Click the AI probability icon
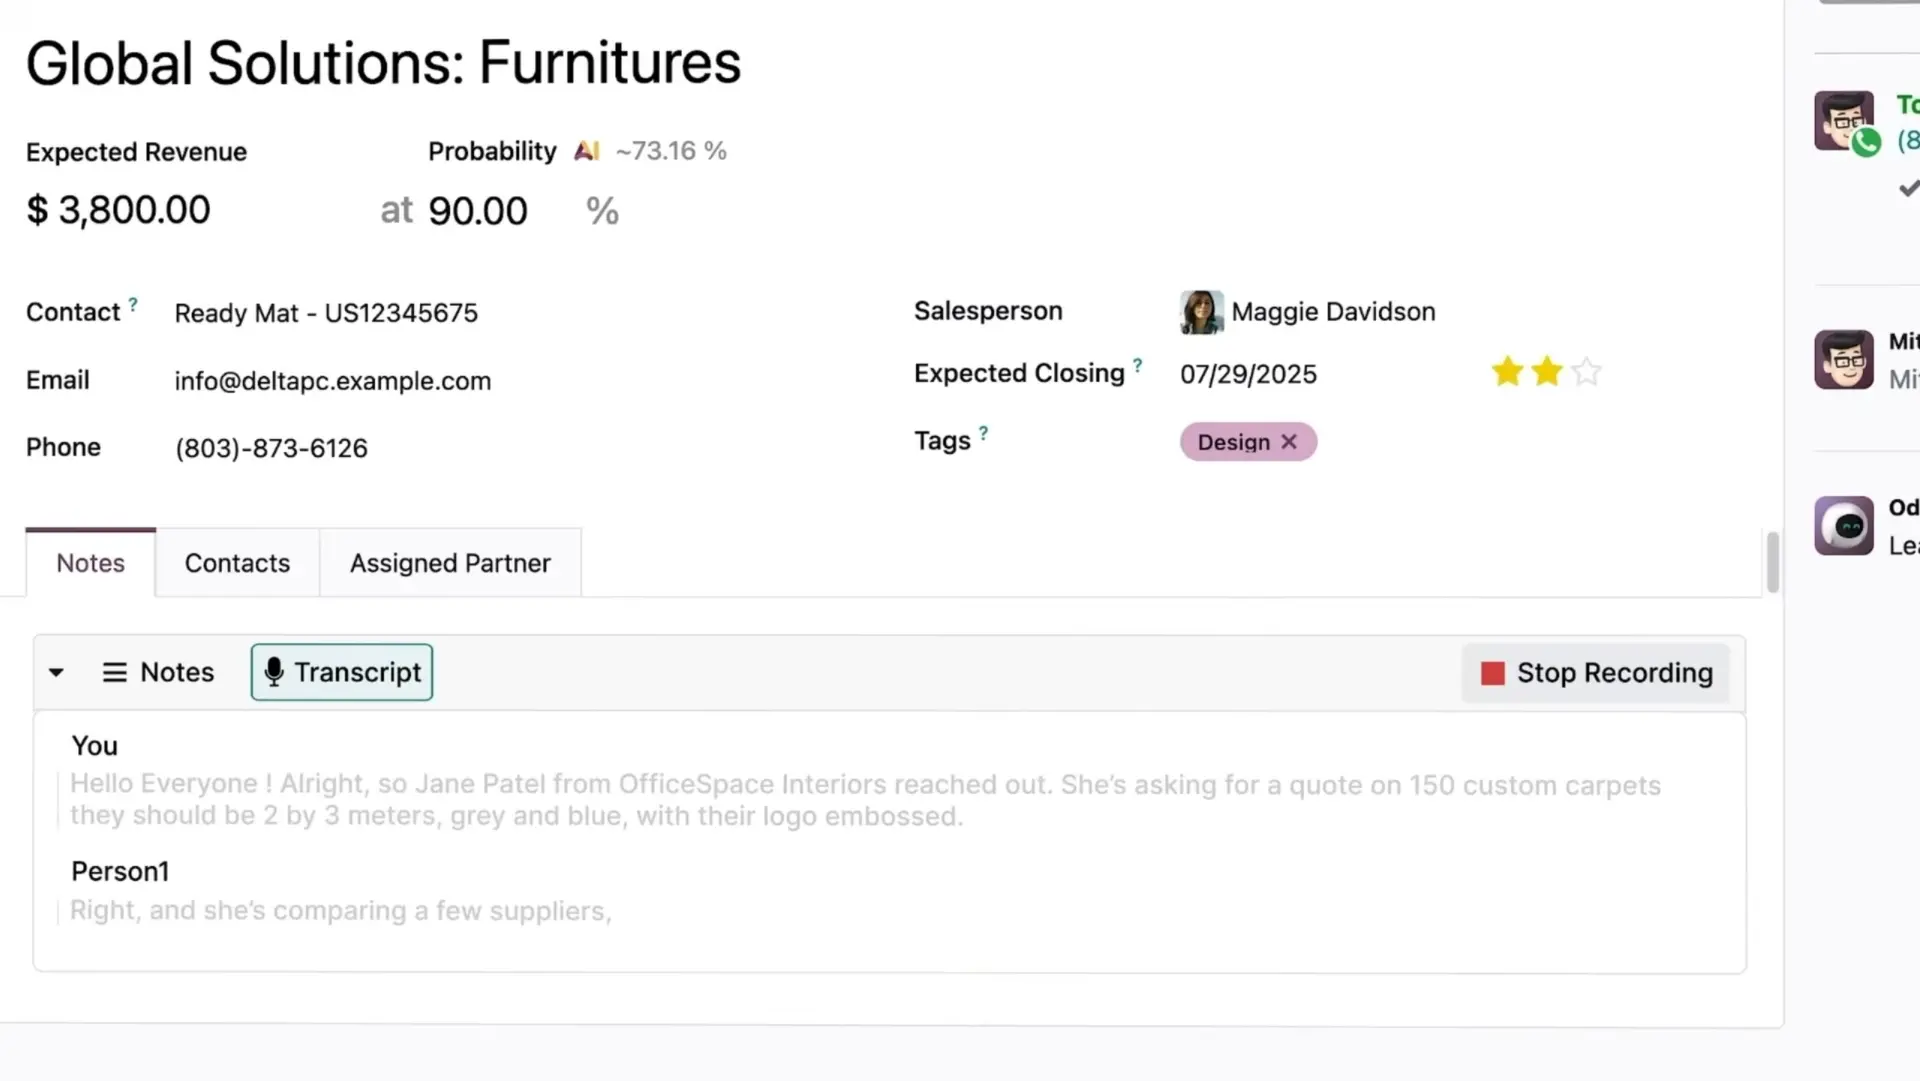This screenshot has height=1081, width=1920. click(587, 151)
